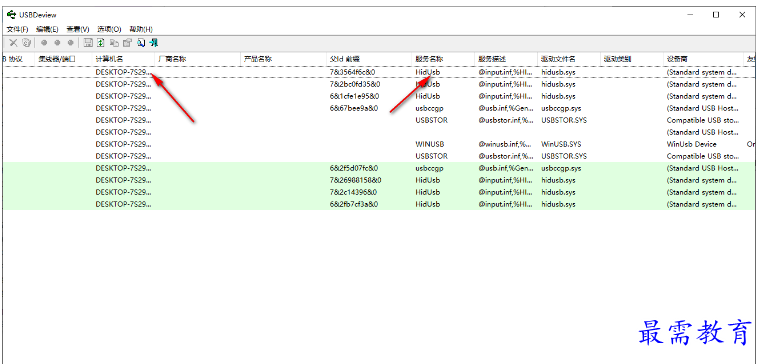
Task: Select the row with 7&3564f6c&0
Action: [x=379, y=72]
